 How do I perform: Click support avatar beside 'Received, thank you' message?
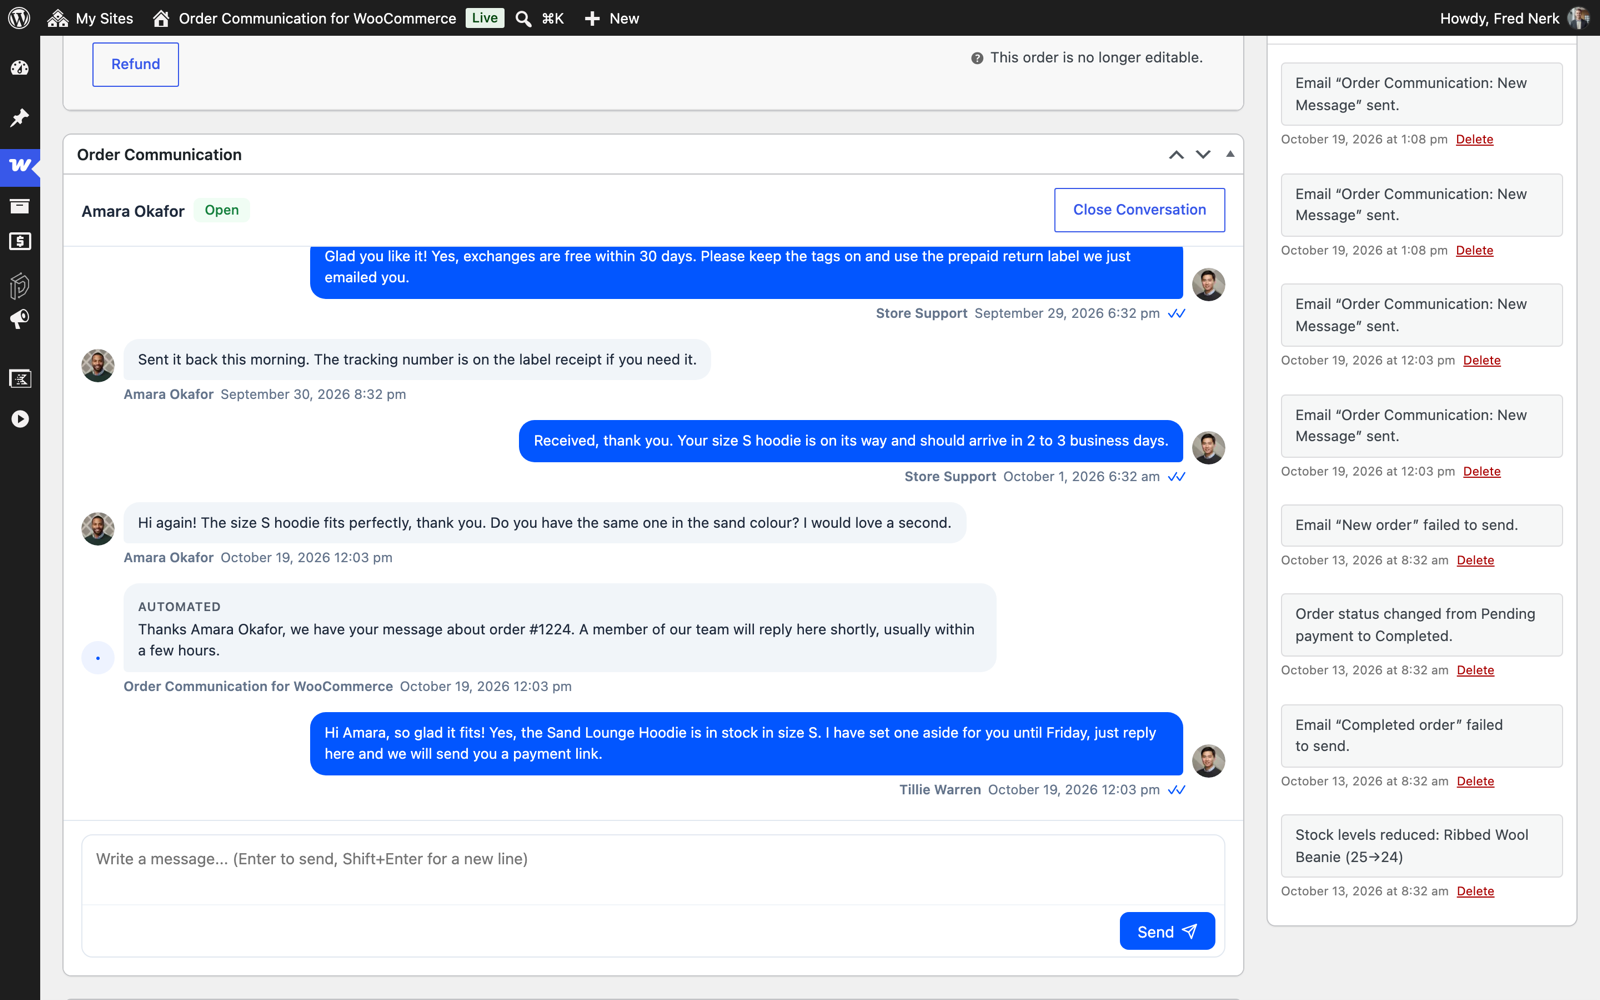click(1209, 447)
